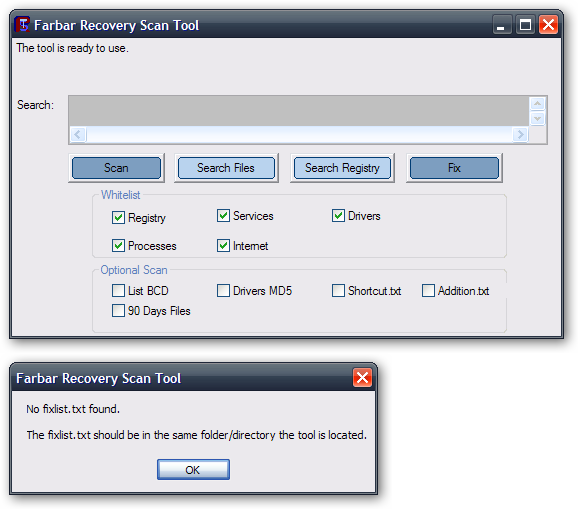Check the Addition.txt checkbox

(428, 290)
